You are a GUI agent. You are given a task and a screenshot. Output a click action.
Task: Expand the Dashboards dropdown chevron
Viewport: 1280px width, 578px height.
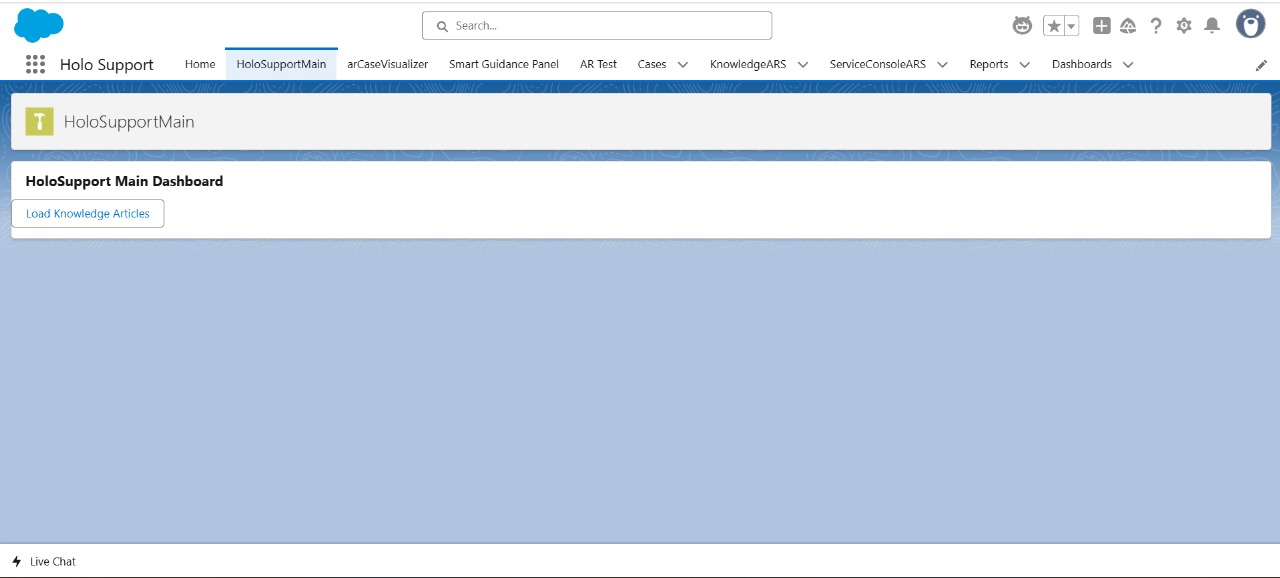tap(1128, 64)
